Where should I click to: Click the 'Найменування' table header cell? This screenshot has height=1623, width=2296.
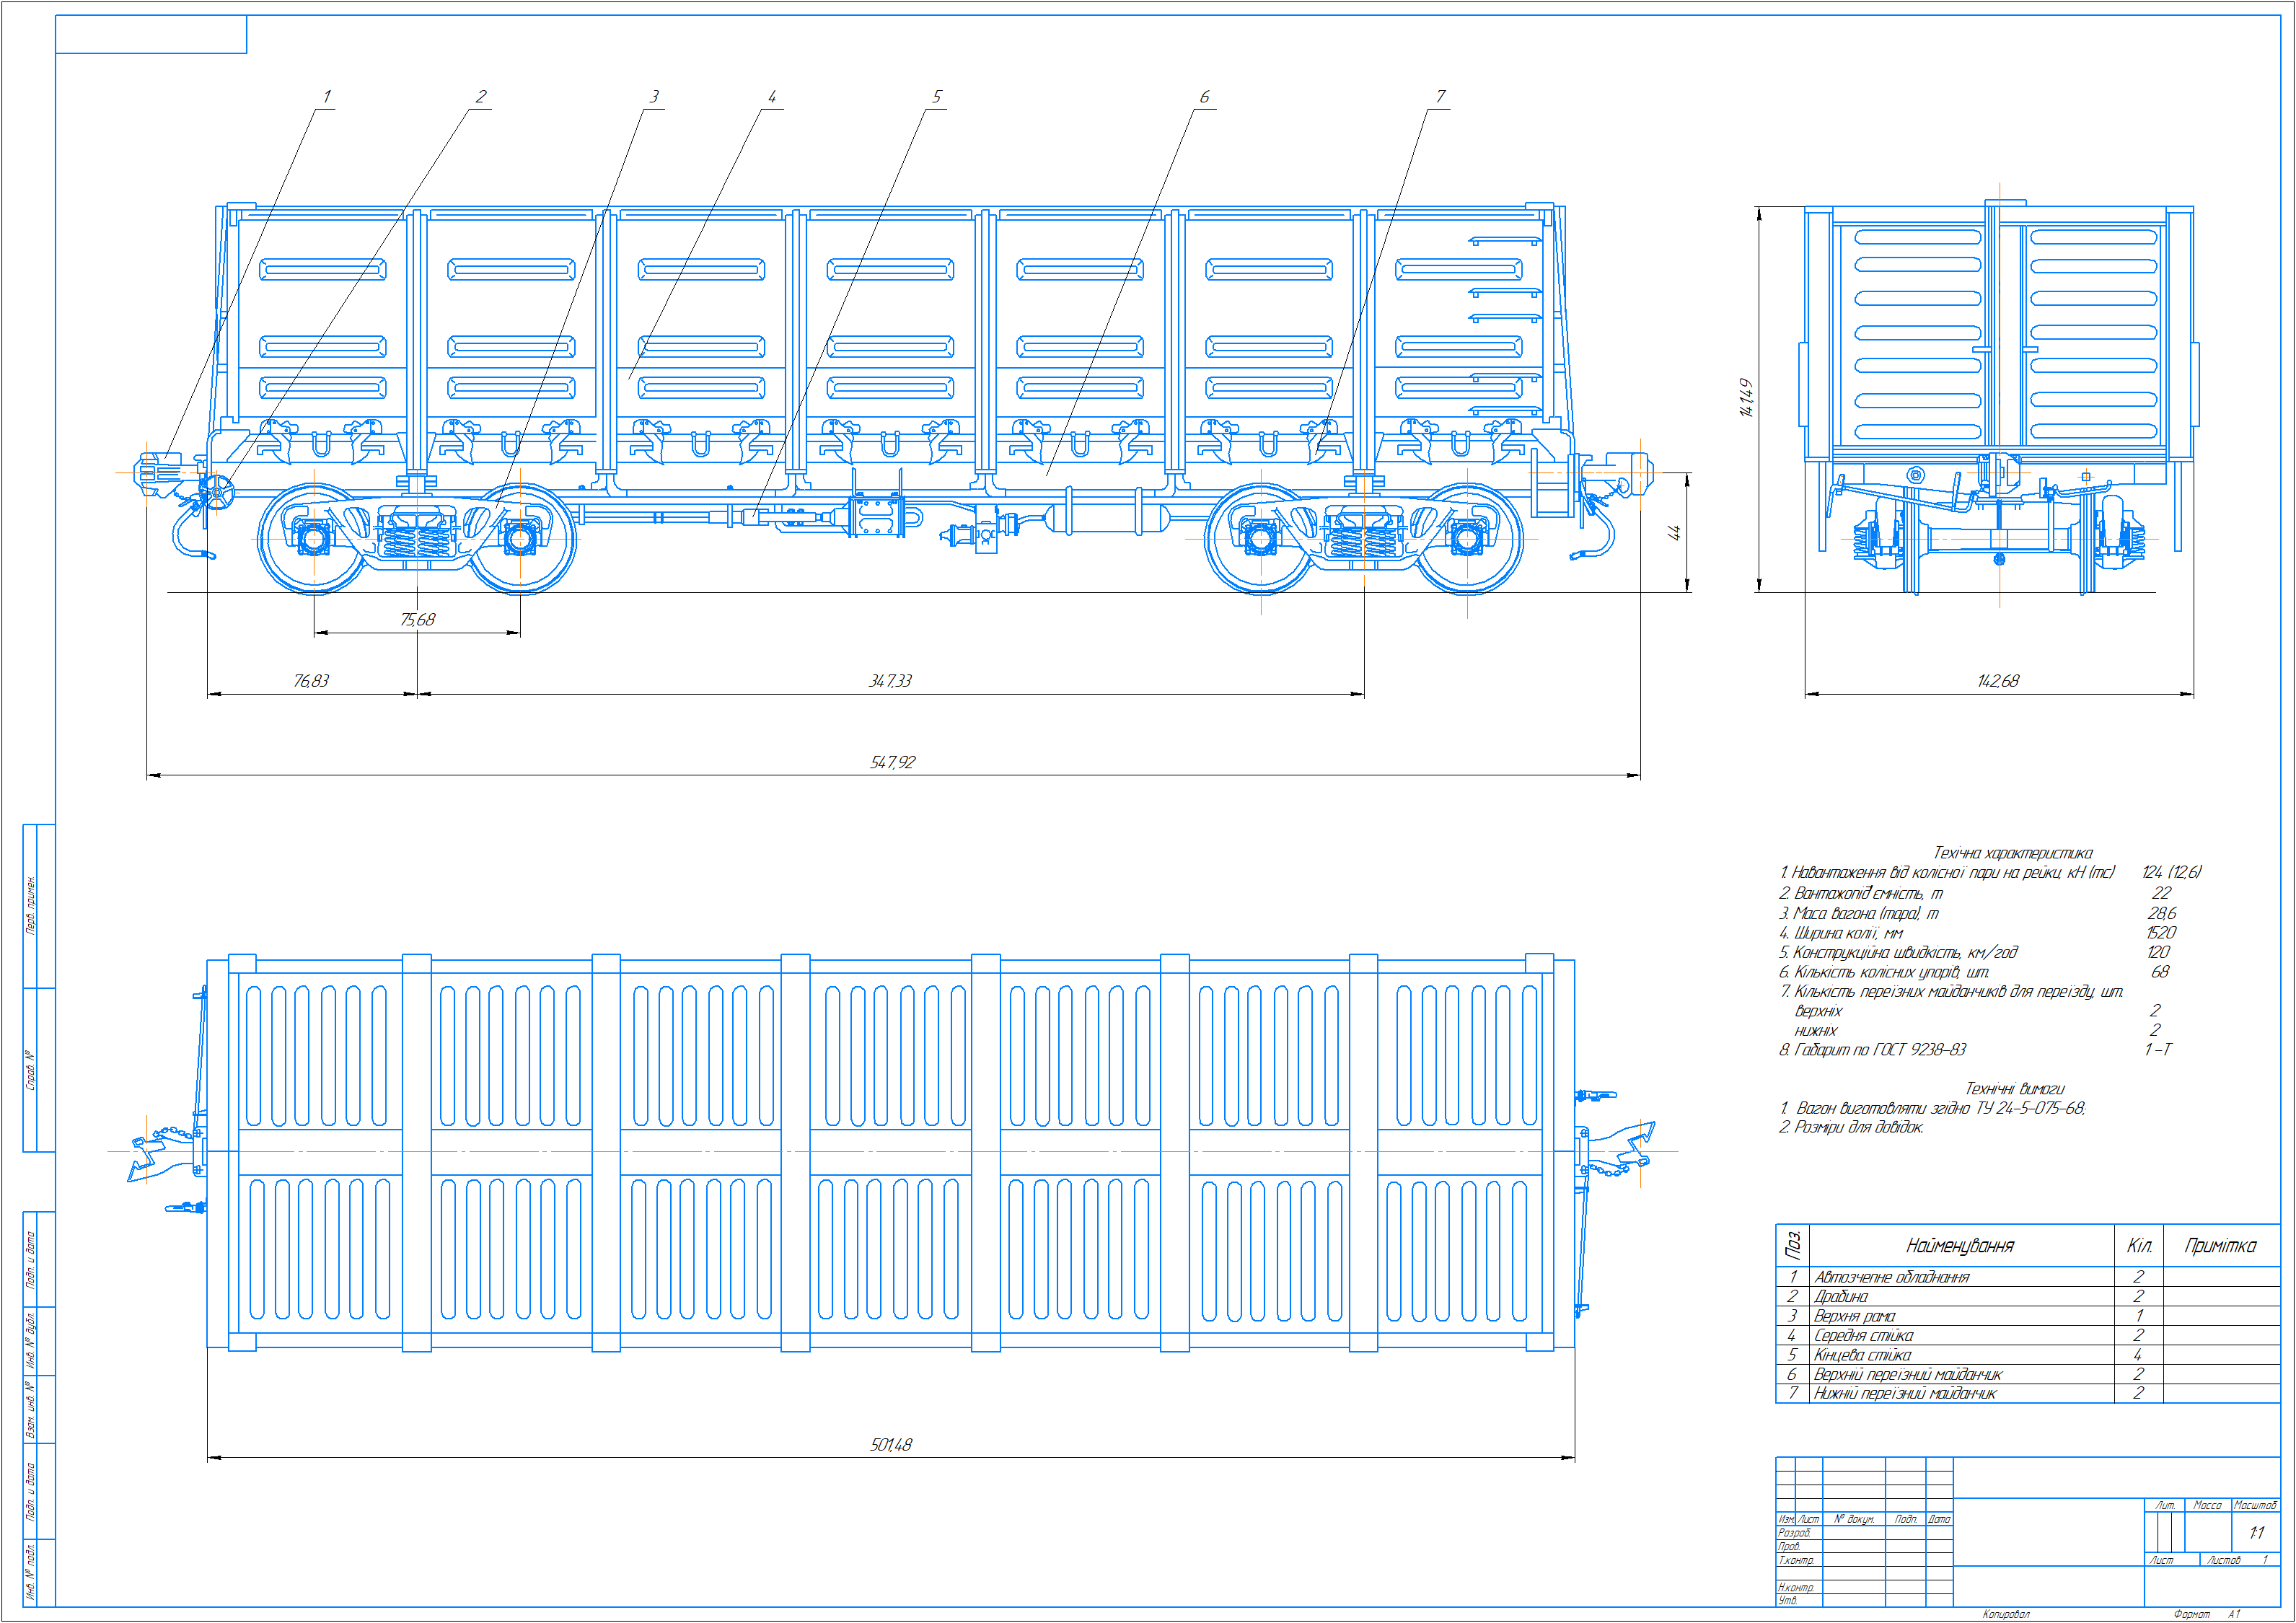point(1959,1246)
